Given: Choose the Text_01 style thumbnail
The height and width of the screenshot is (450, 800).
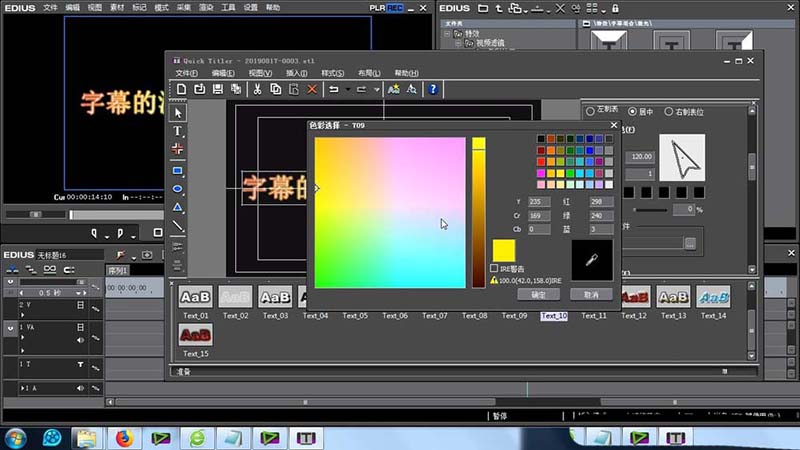Looking at the screenshot, I should coord(195,297).
